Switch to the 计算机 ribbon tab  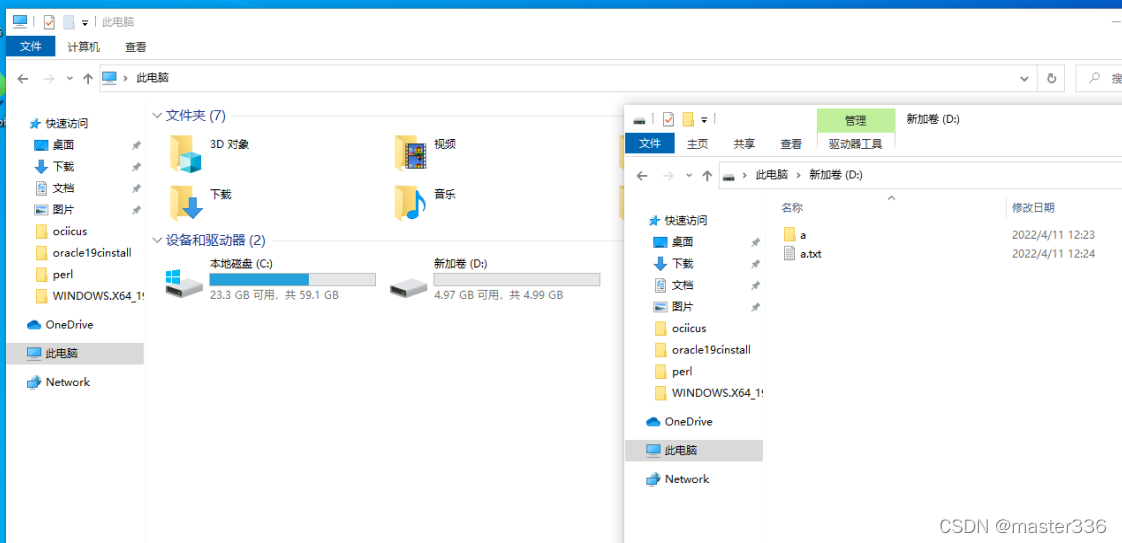[84, 47]
